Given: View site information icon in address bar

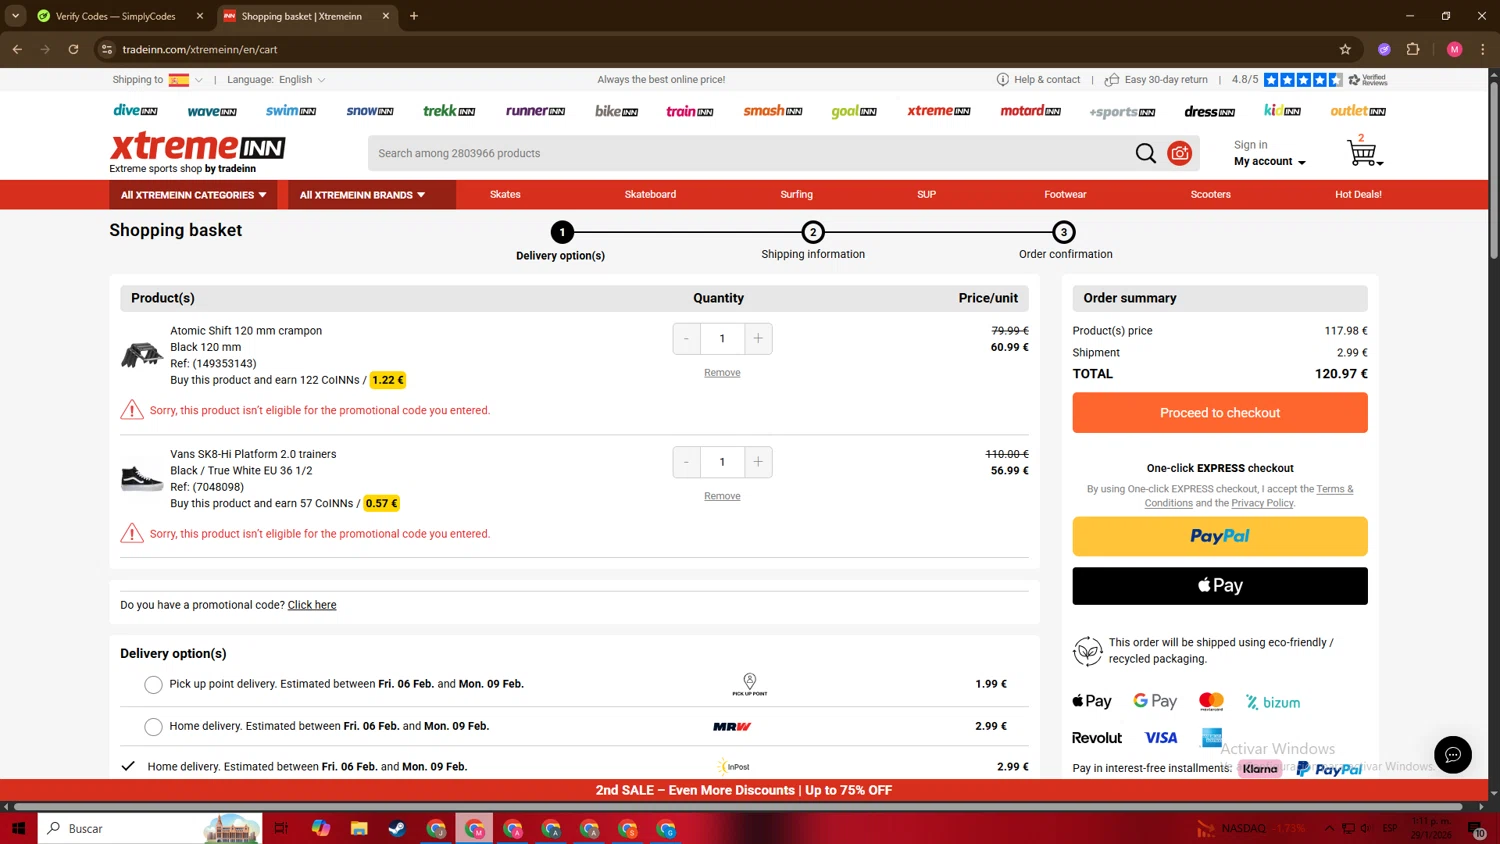Looking at the screenshot, I should click(107, 49).
